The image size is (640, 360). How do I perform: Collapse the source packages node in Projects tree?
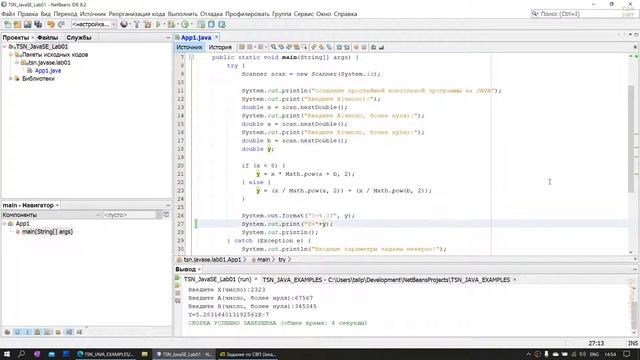coord(11,54)
